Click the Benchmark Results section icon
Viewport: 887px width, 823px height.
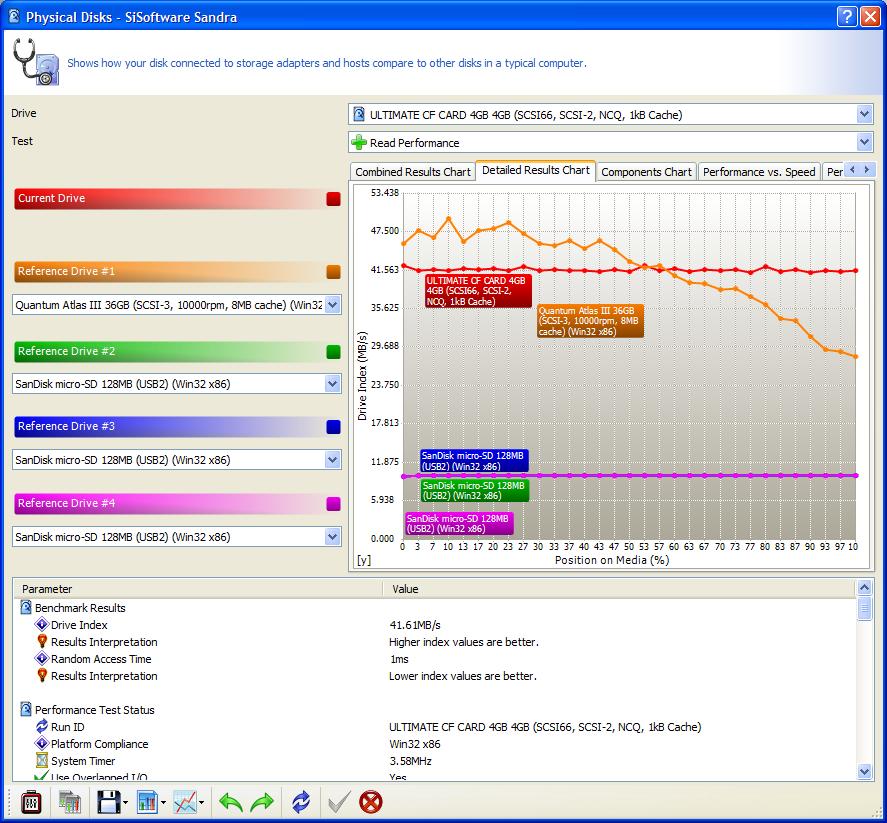(26, 607)
